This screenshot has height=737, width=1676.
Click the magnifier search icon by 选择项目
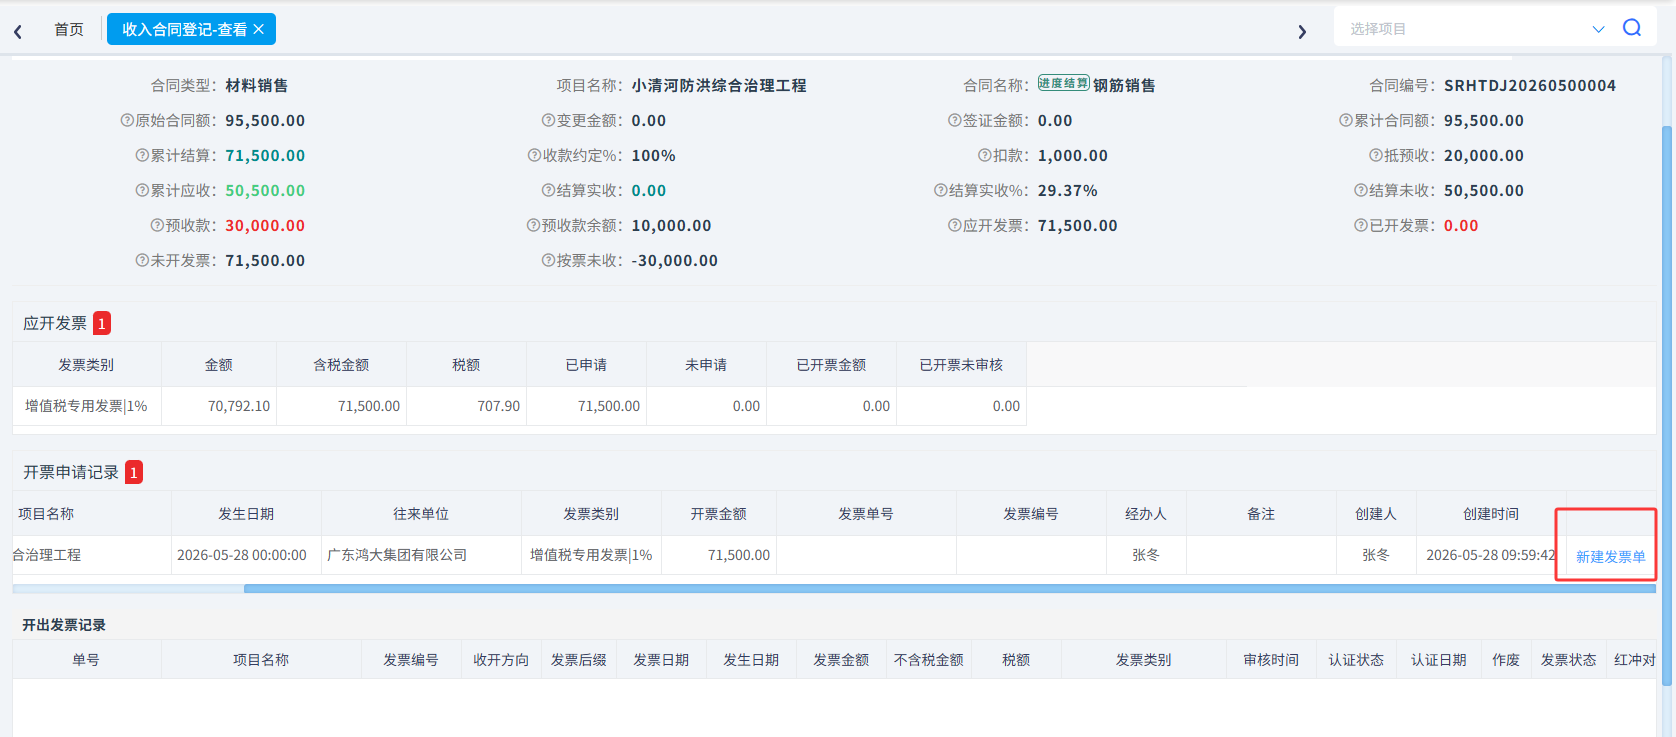click(1632, 28)
